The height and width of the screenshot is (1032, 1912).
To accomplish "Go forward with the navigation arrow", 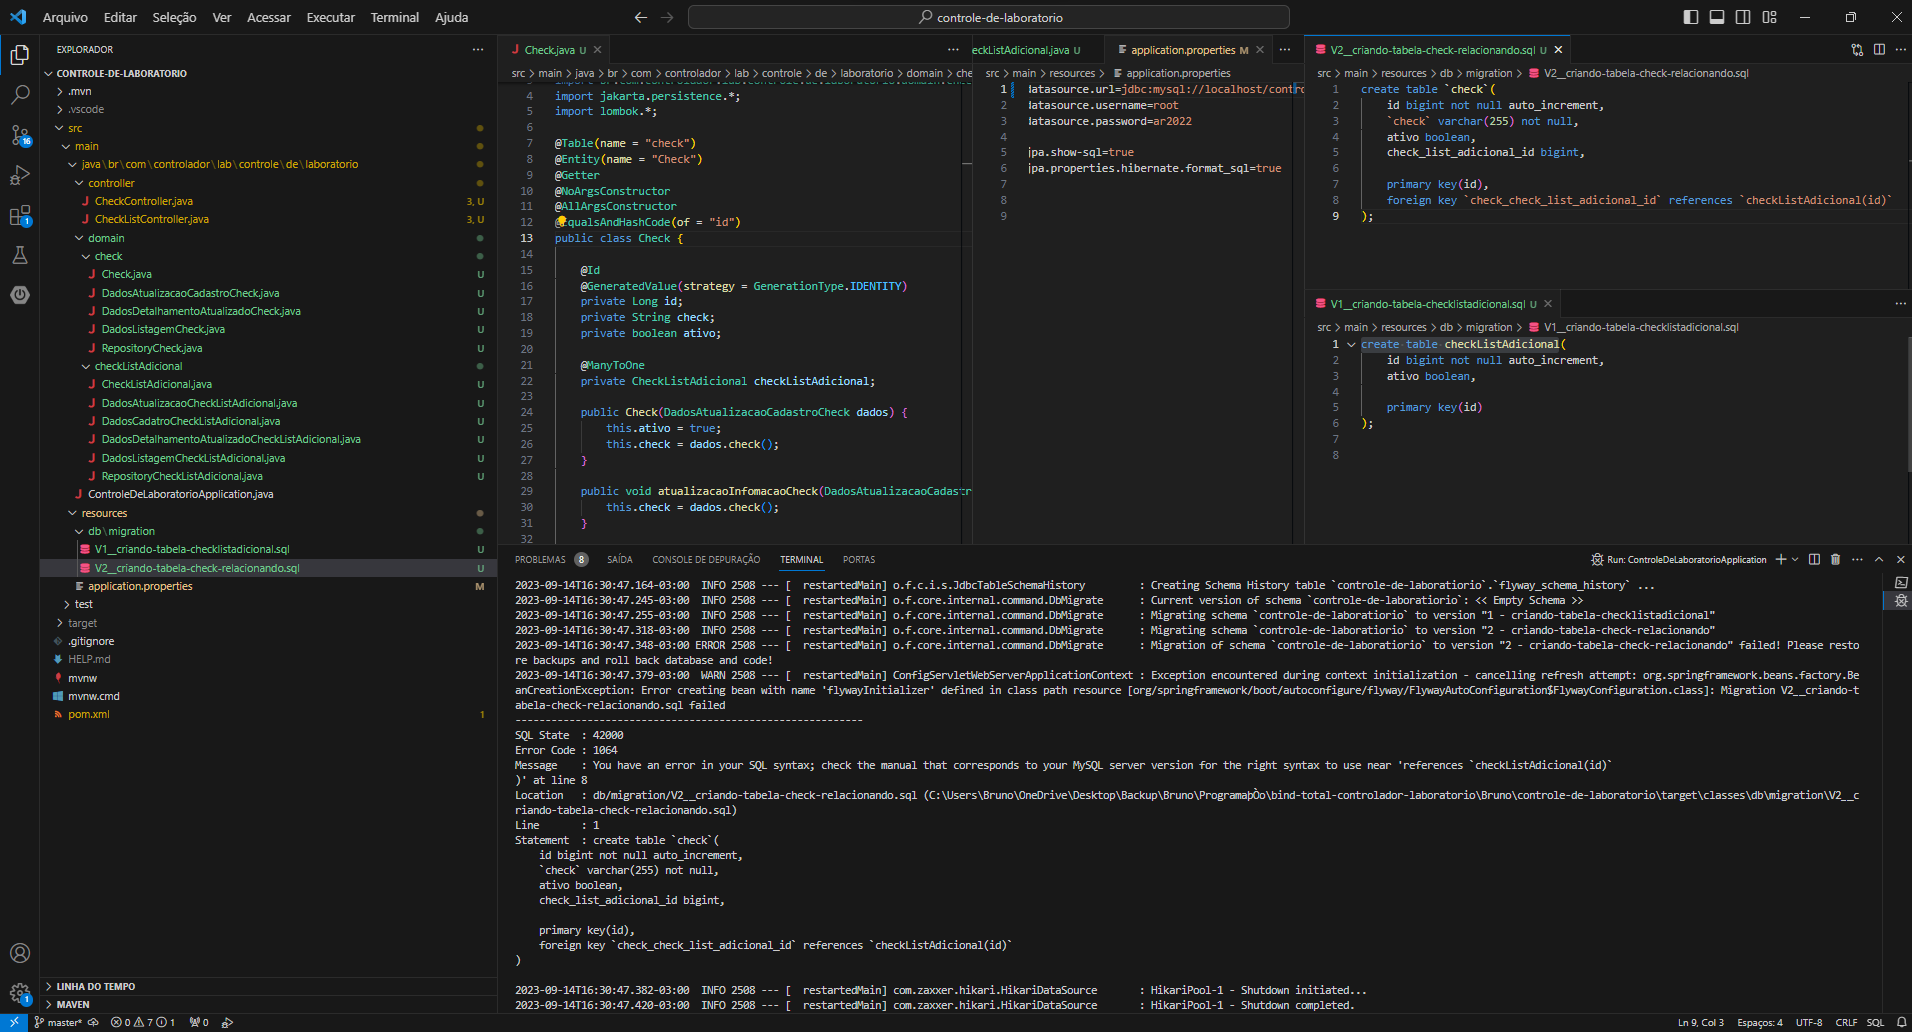I will pyautogui.click(x=667, y=17).
